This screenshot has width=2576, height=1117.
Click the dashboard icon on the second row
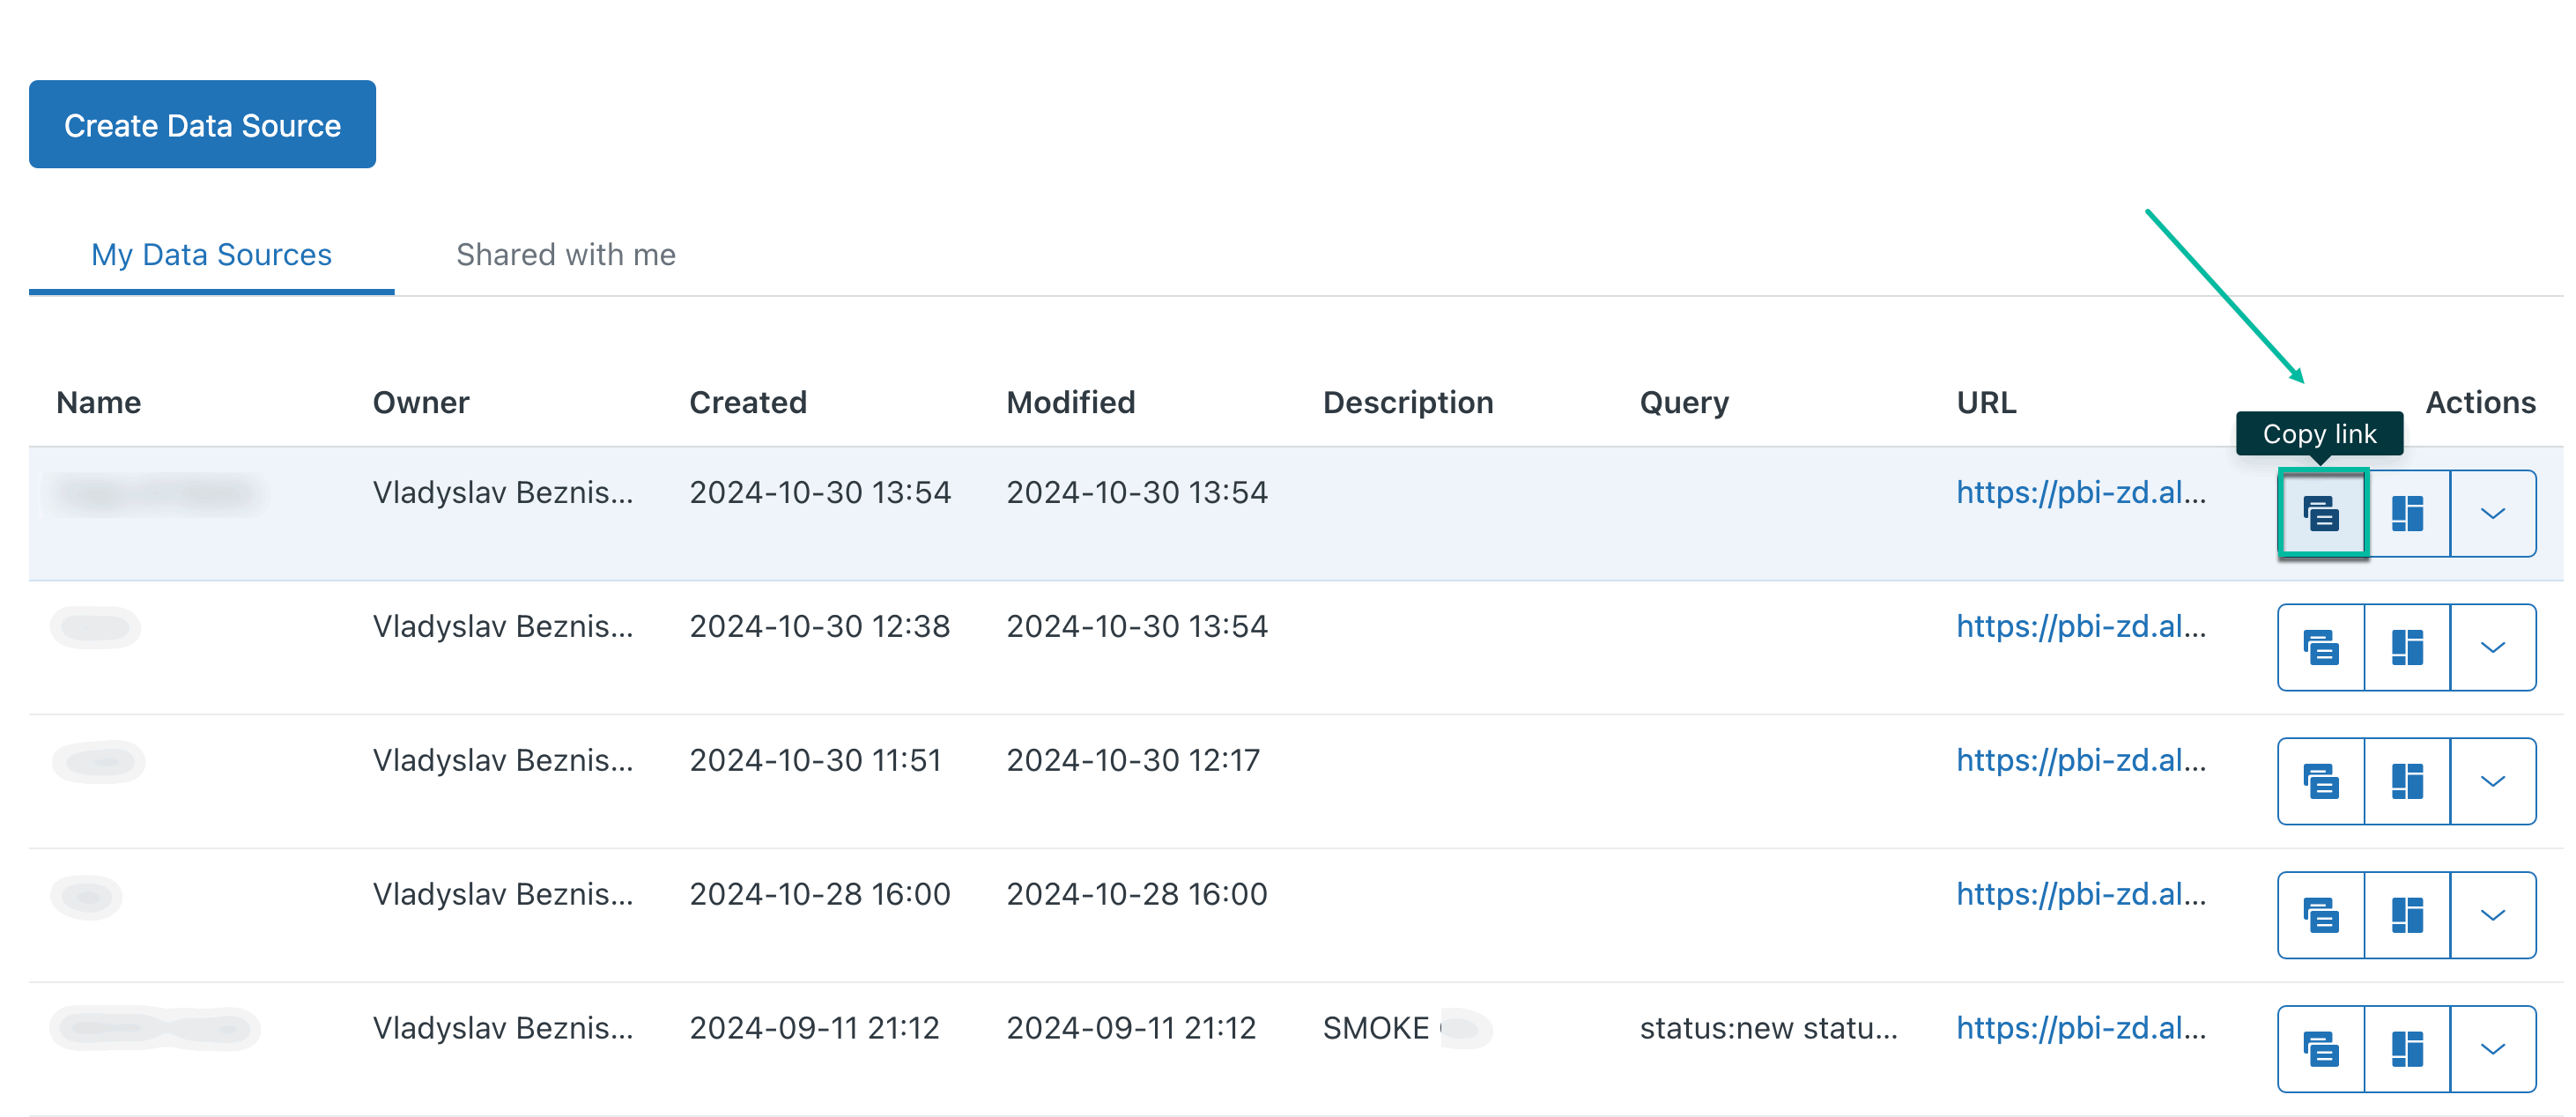coord(2407,647)
